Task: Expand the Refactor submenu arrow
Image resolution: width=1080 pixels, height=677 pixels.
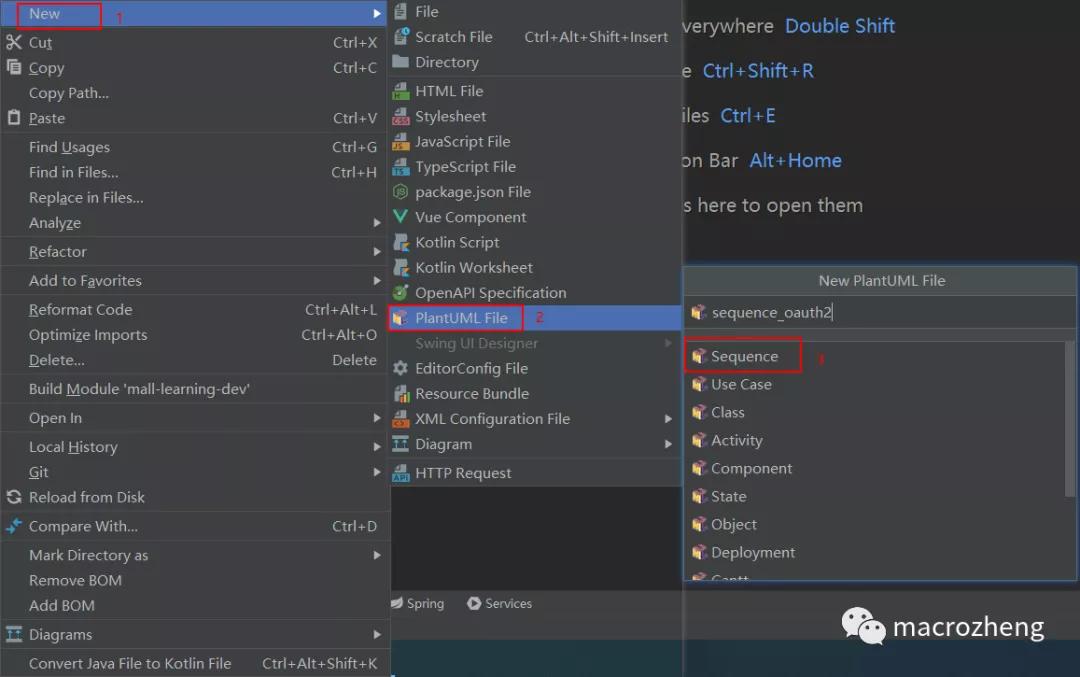Action: 377,251
